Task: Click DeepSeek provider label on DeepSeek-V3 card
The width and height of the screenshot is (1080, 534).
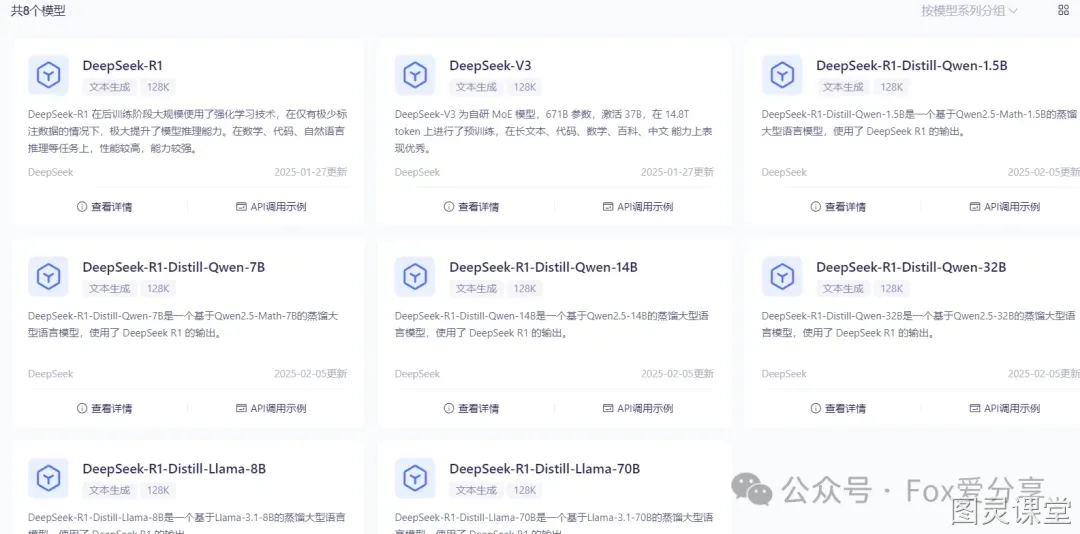Action: pyautogui.click(x=417, y=172)
